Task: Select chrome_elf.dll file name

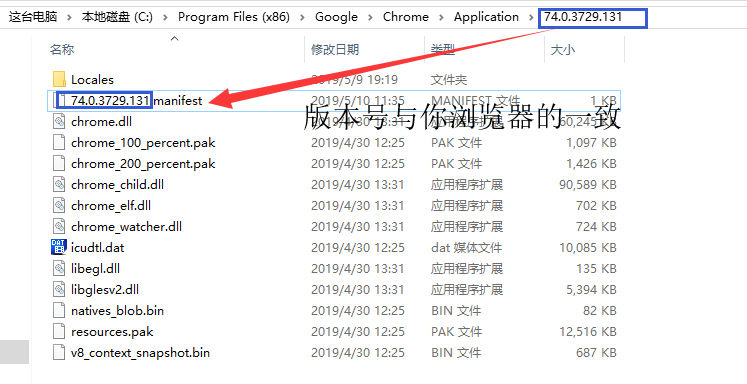Action: pos(111,205)
